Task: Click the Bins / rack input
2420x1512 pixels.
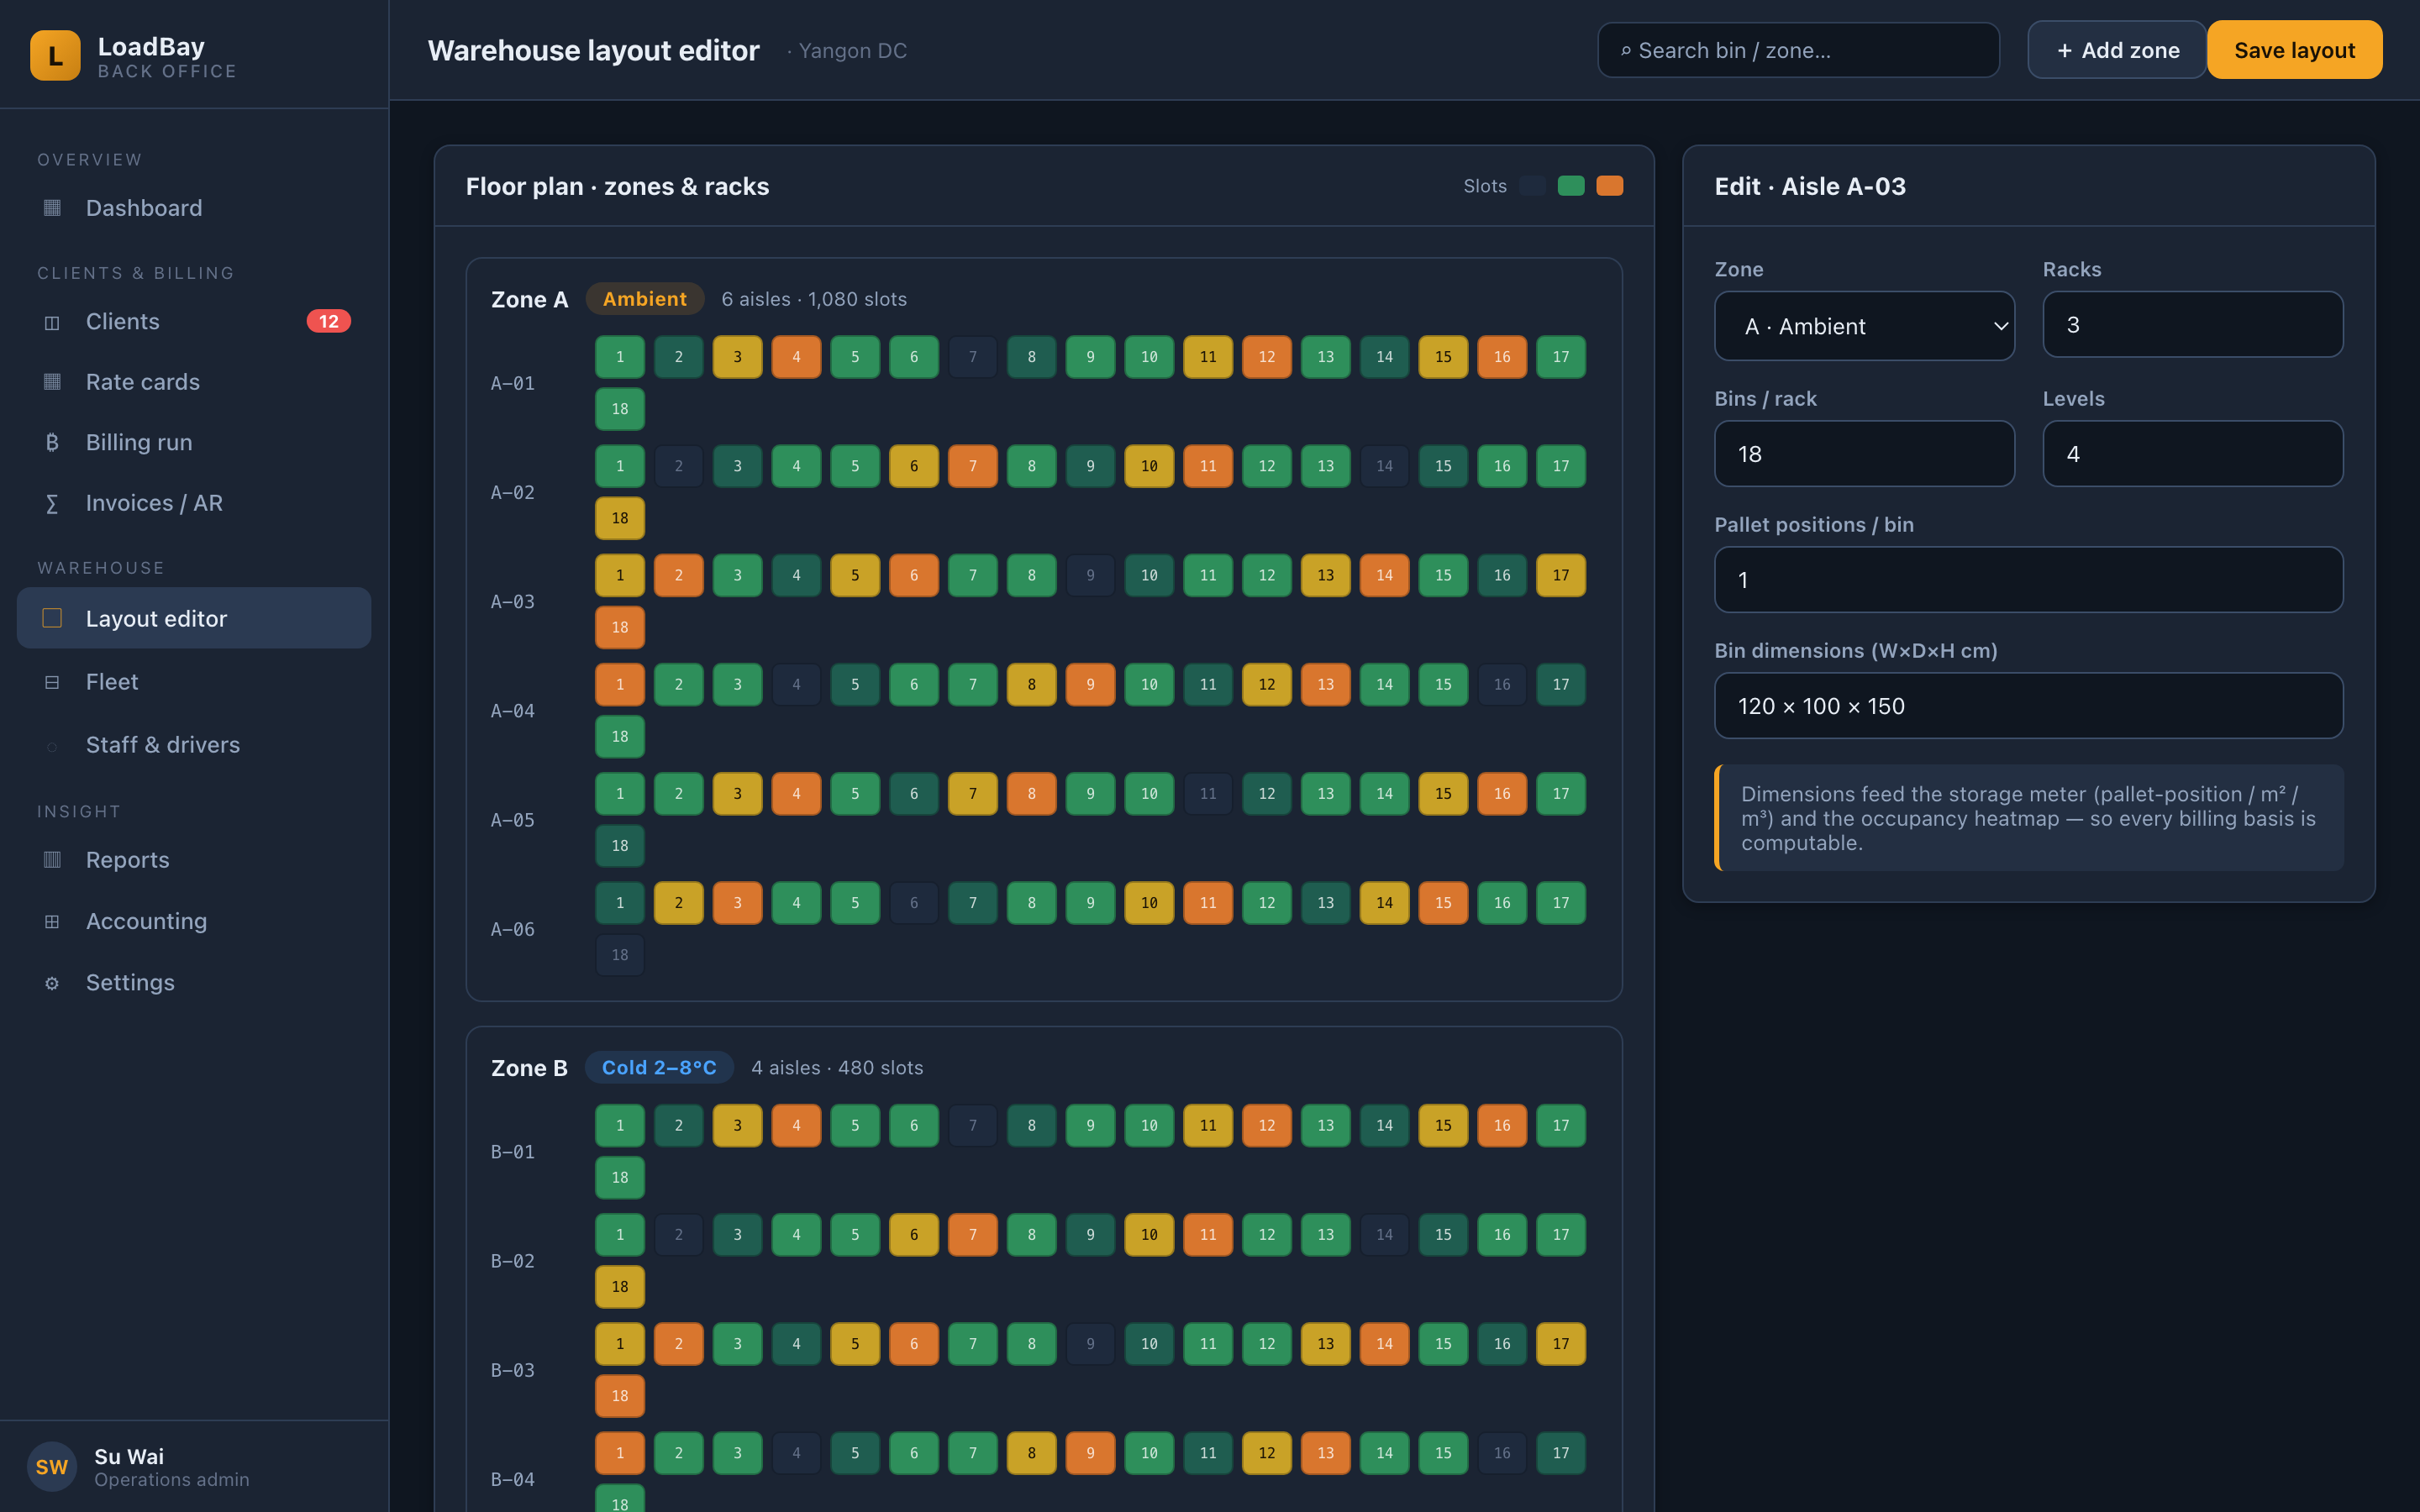Action: (x=1864, y=454)
